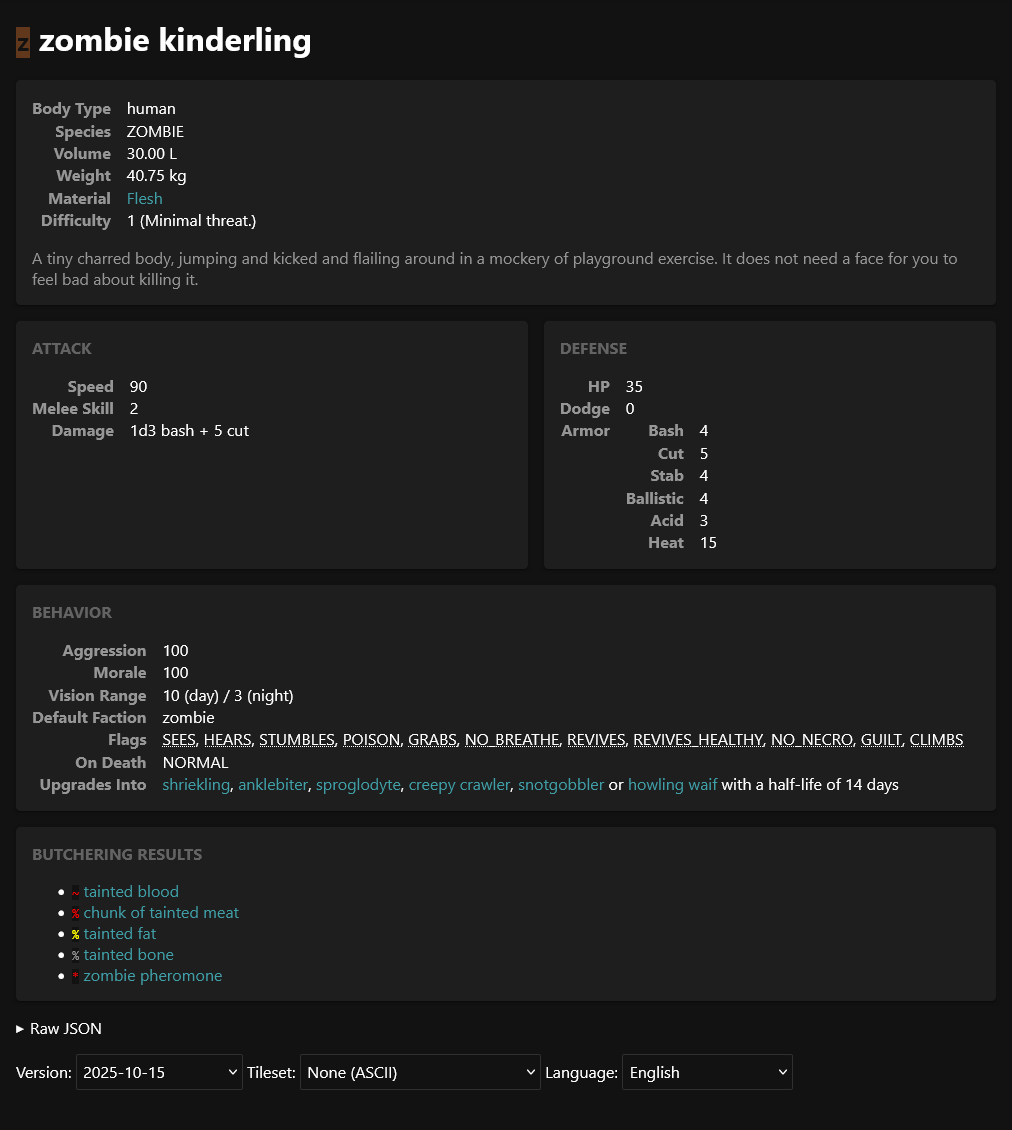Click the HP value 35
This screenshot has width=1012, height=1130.
[x=634, y=386]
